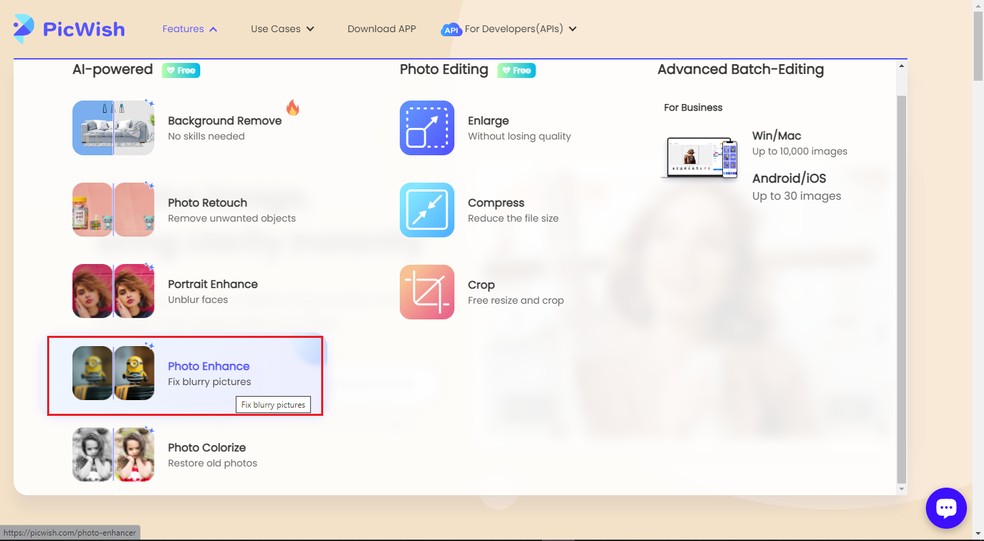
Task: Open the Portrait Enhance thumbnail
Action: point(113,291)
